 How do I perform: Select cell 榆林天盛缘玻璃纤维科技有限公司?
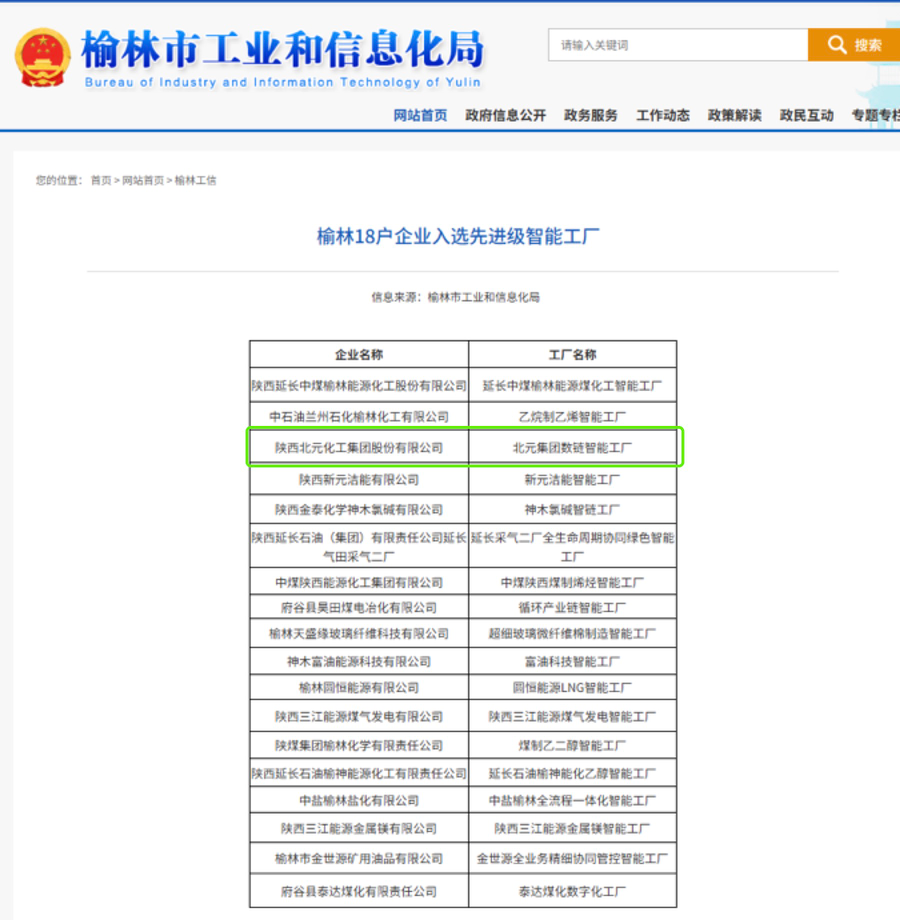tap(359, 634)
